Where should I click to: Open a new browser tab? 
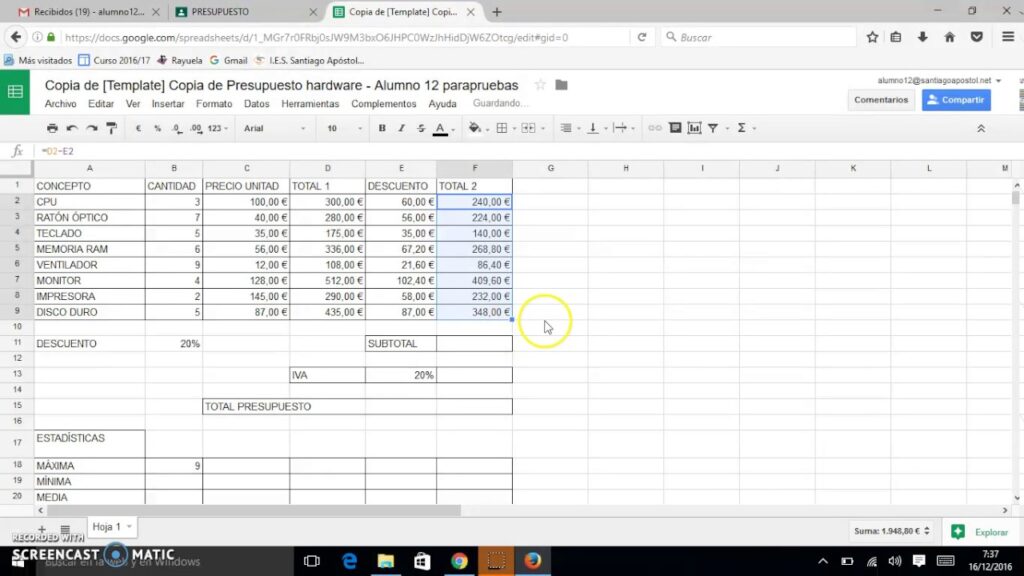pyautogui.click(x=497, y=12)
